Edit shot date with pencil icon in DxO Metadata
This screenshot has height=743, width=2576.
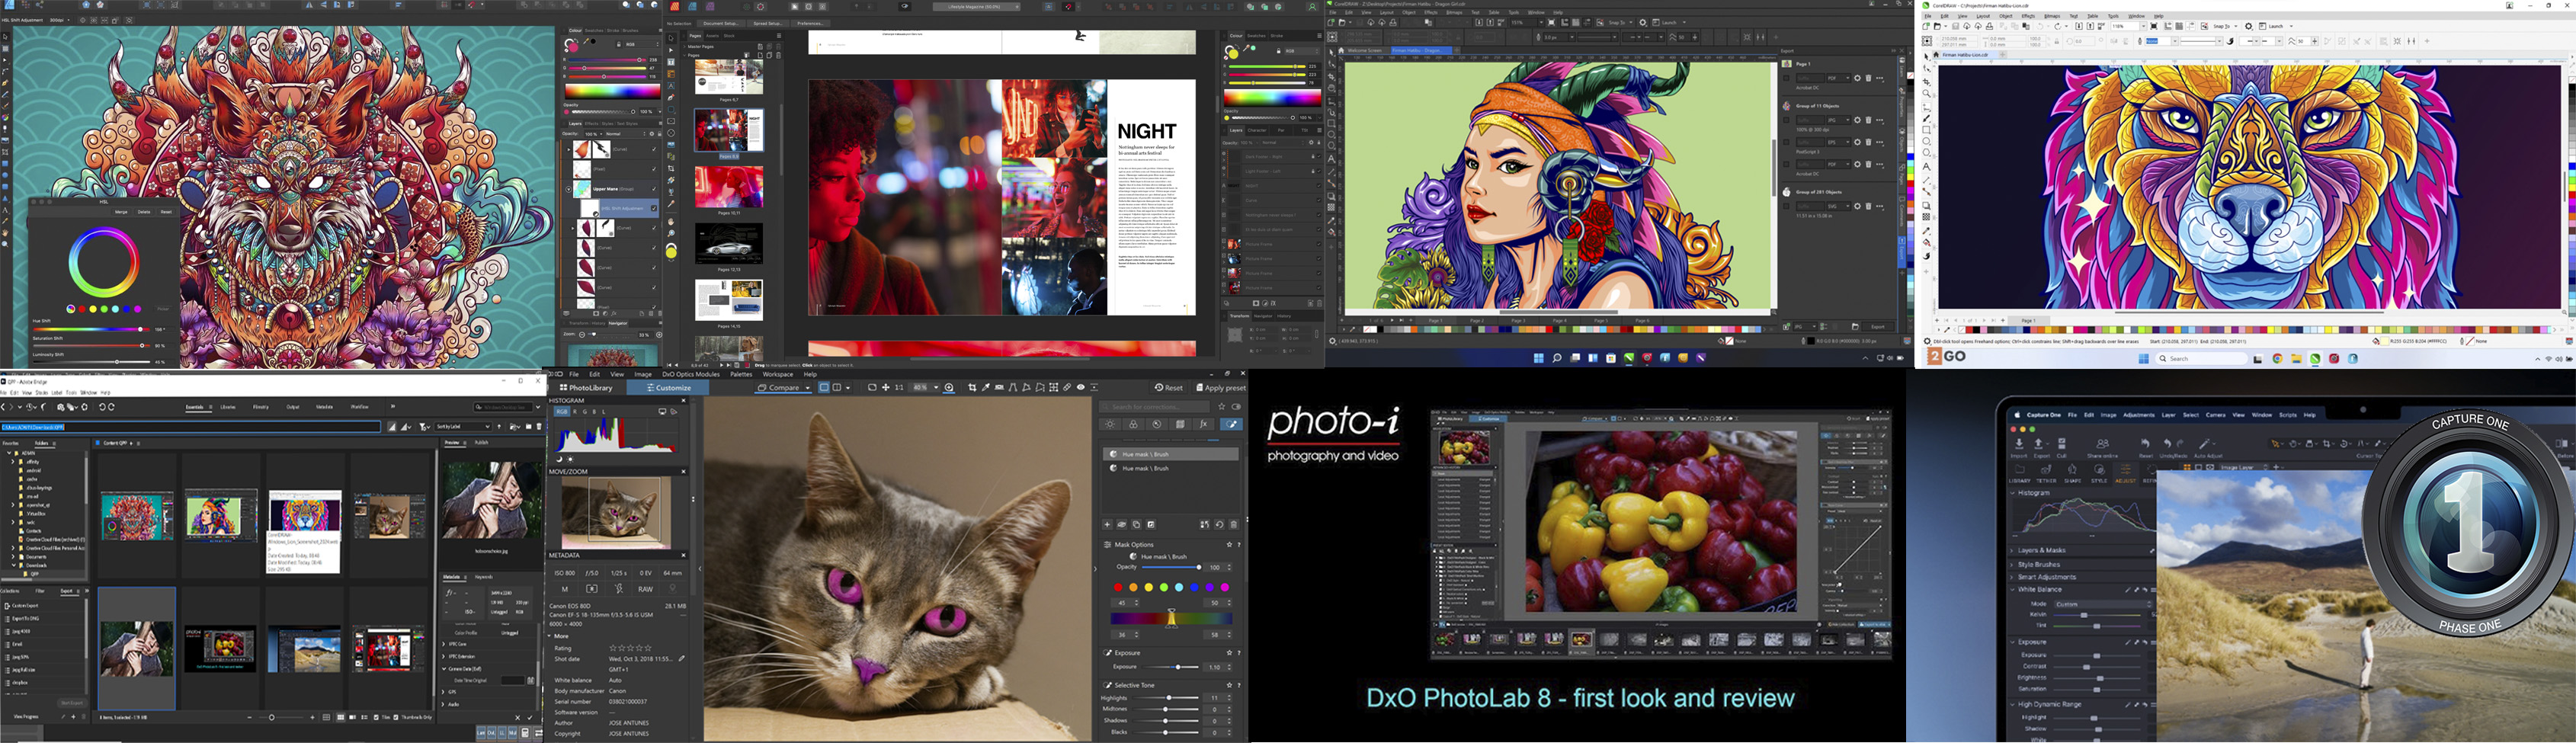point(682,659)
